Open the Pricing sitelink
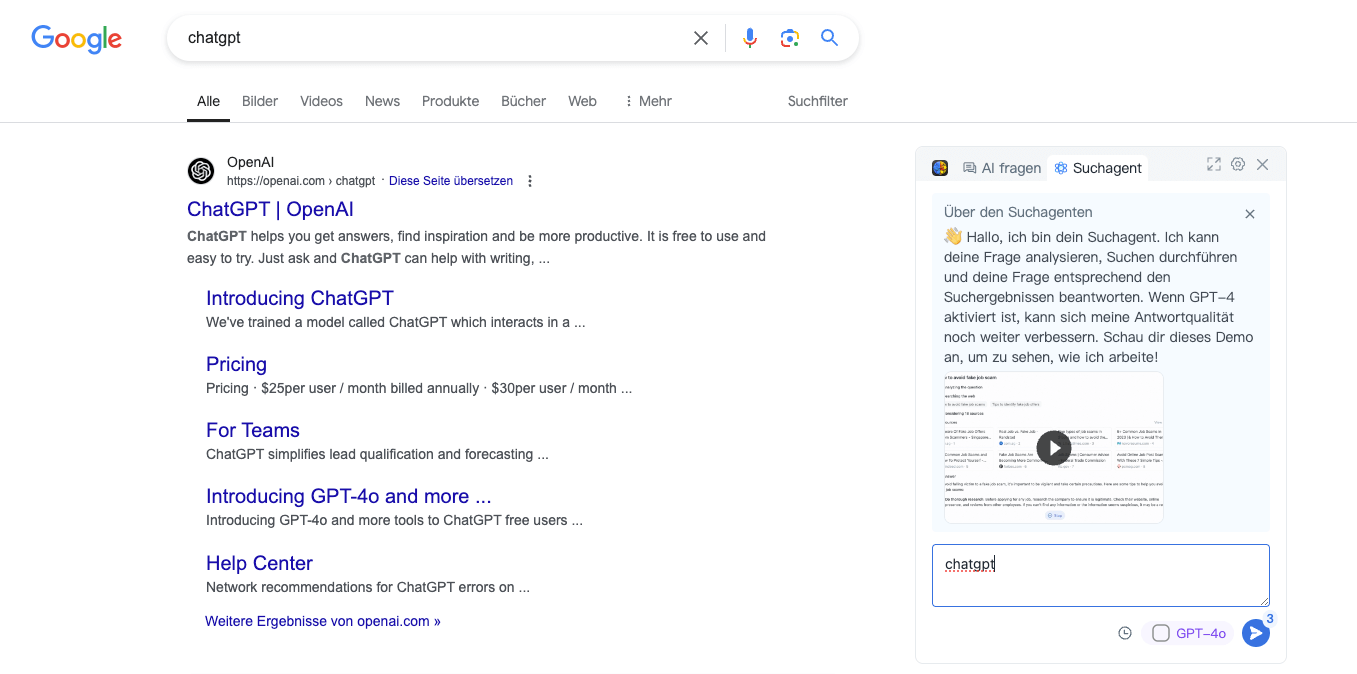This screenshot has width=1357, height=674. (236, 364)
